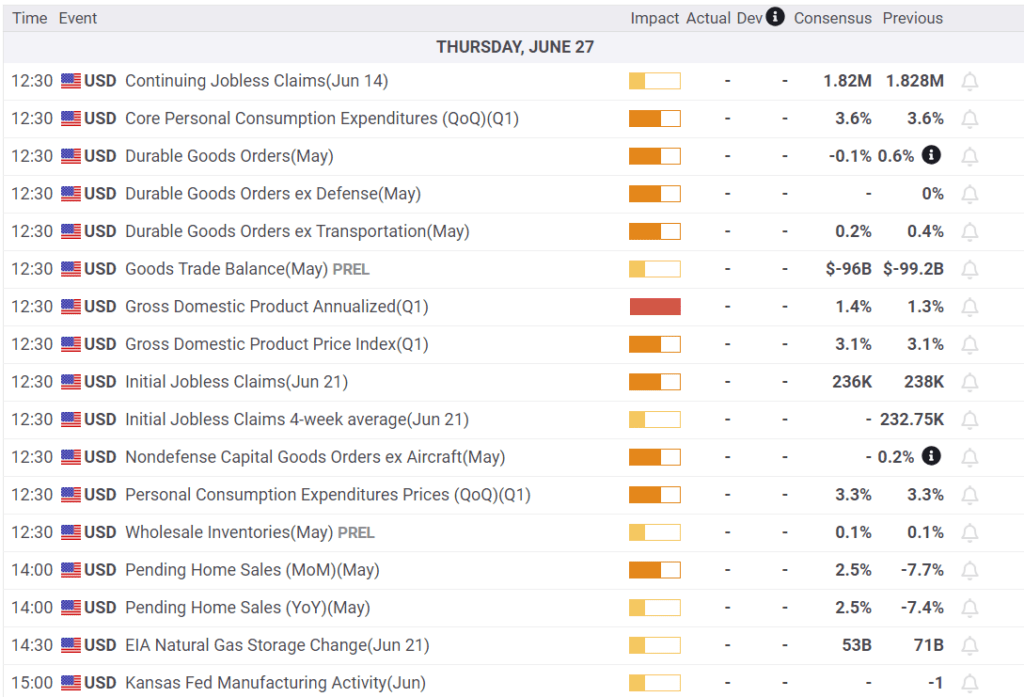Click previous value 71B

point(928,645)
